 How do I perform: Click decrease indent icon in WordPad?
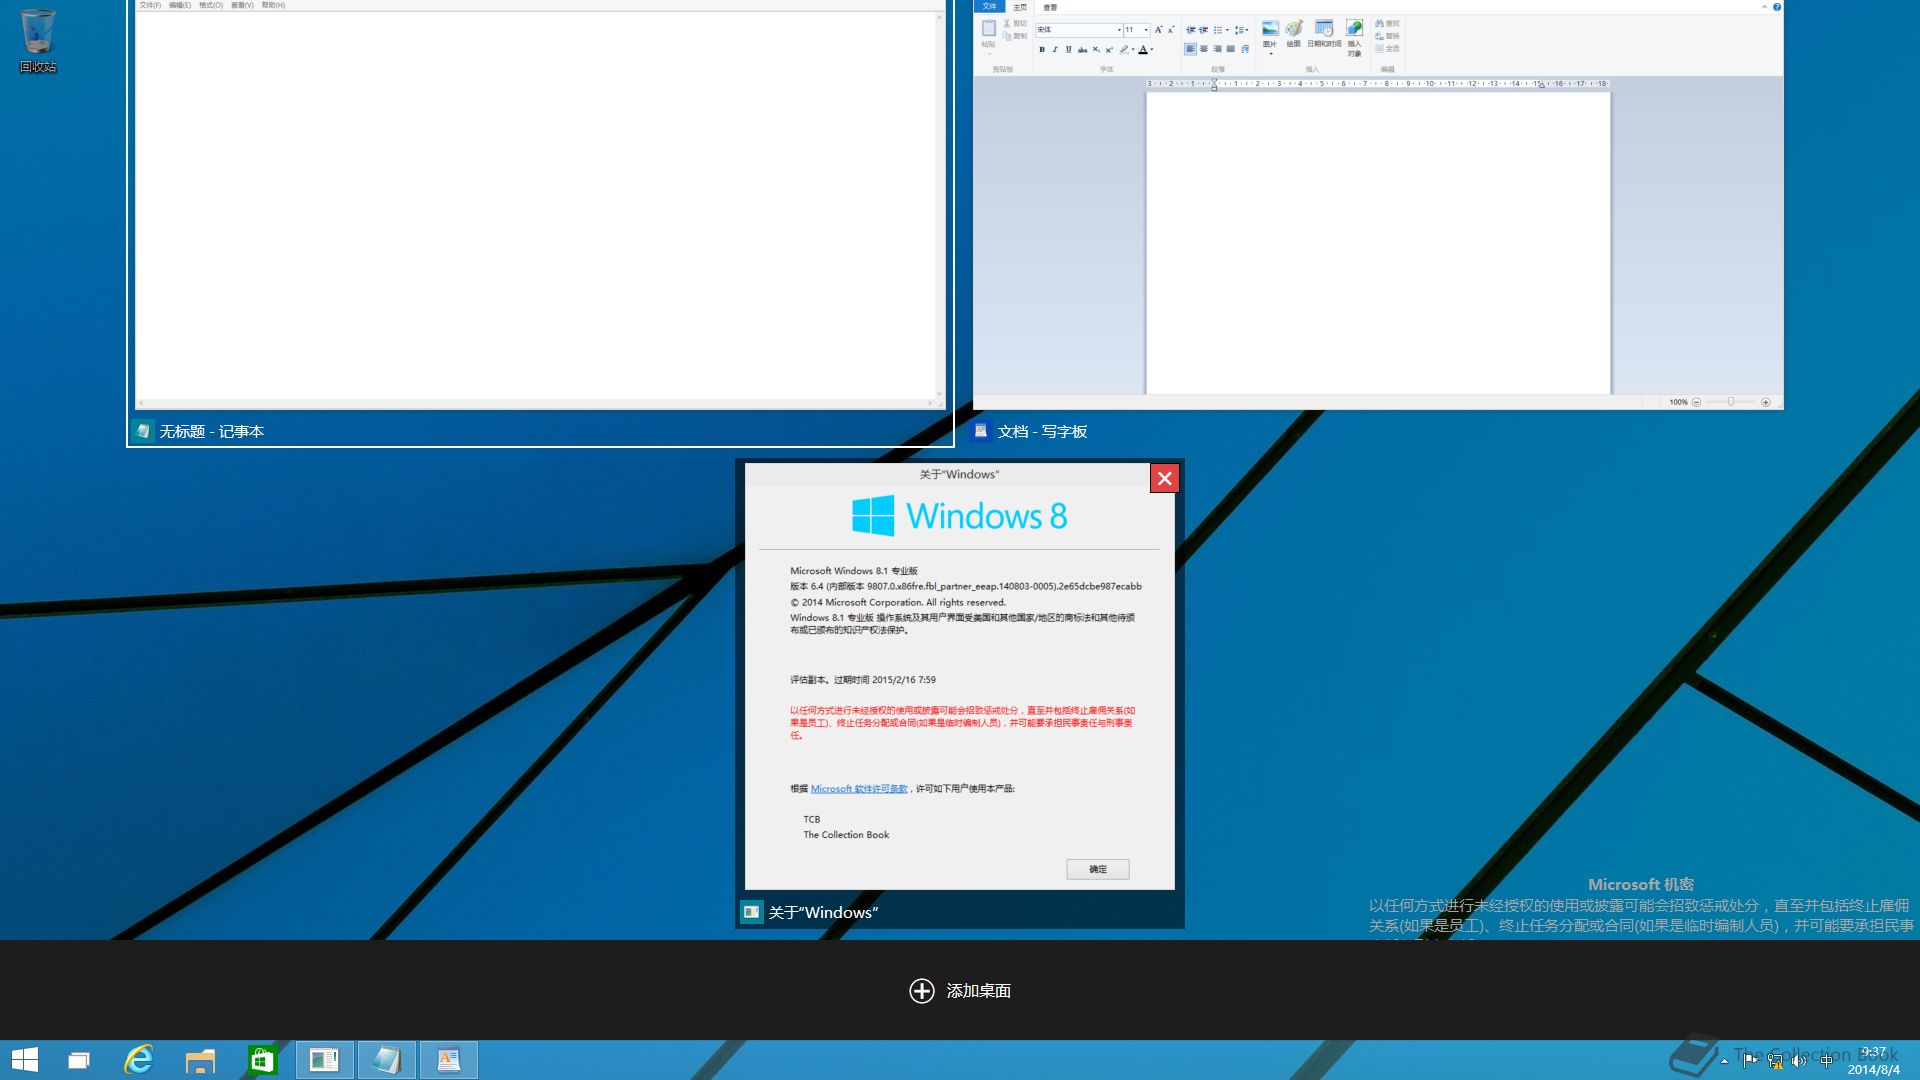point(1190,30)
